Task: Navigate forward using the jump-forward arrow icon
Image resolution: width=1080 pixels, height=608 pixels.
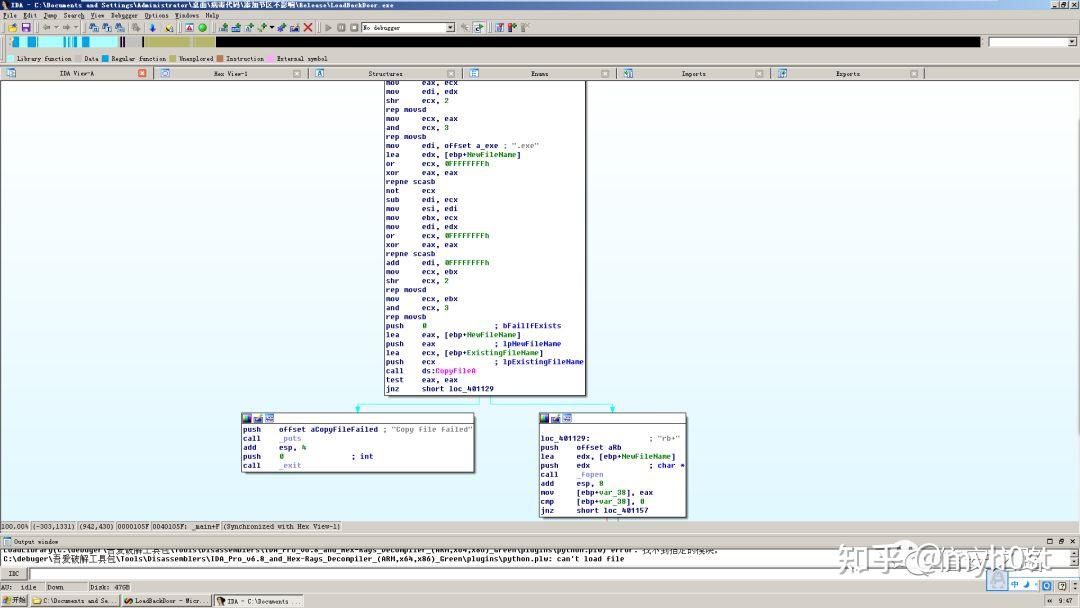Action: (65, 28)
